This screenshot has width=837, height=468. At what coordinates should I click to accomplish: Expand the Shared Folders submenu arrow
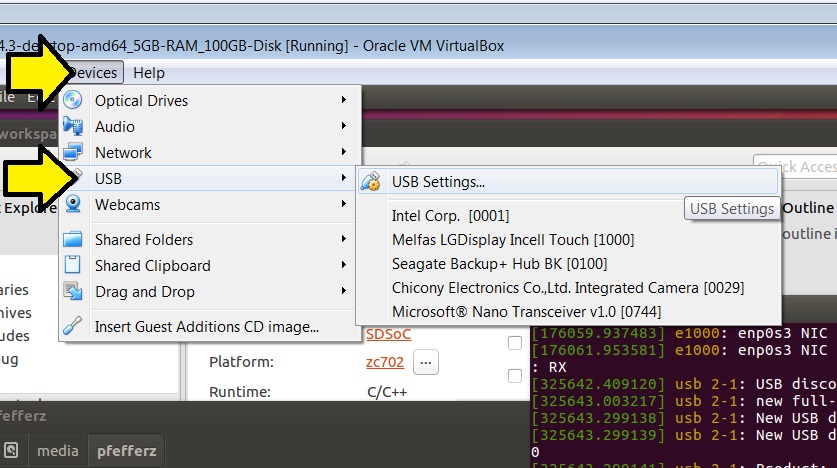pyautogui.click(x=344, y=239)
